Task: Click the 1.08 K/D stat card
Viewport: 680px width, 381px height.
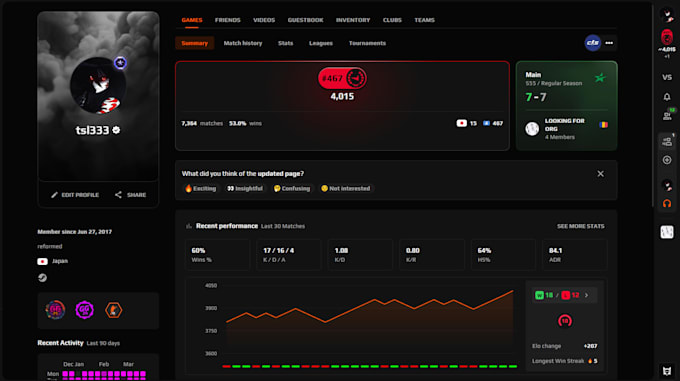Action: click(360, 255)
